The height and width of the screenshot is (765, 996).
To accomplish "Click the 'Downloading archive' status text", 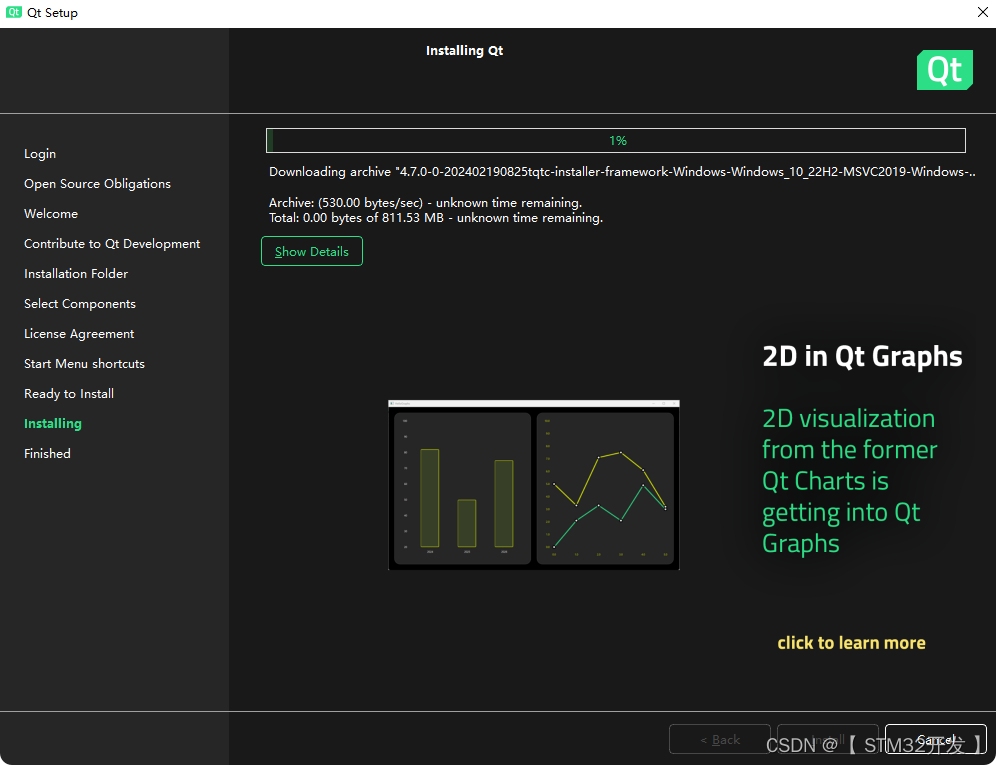I will click(622, 172).
